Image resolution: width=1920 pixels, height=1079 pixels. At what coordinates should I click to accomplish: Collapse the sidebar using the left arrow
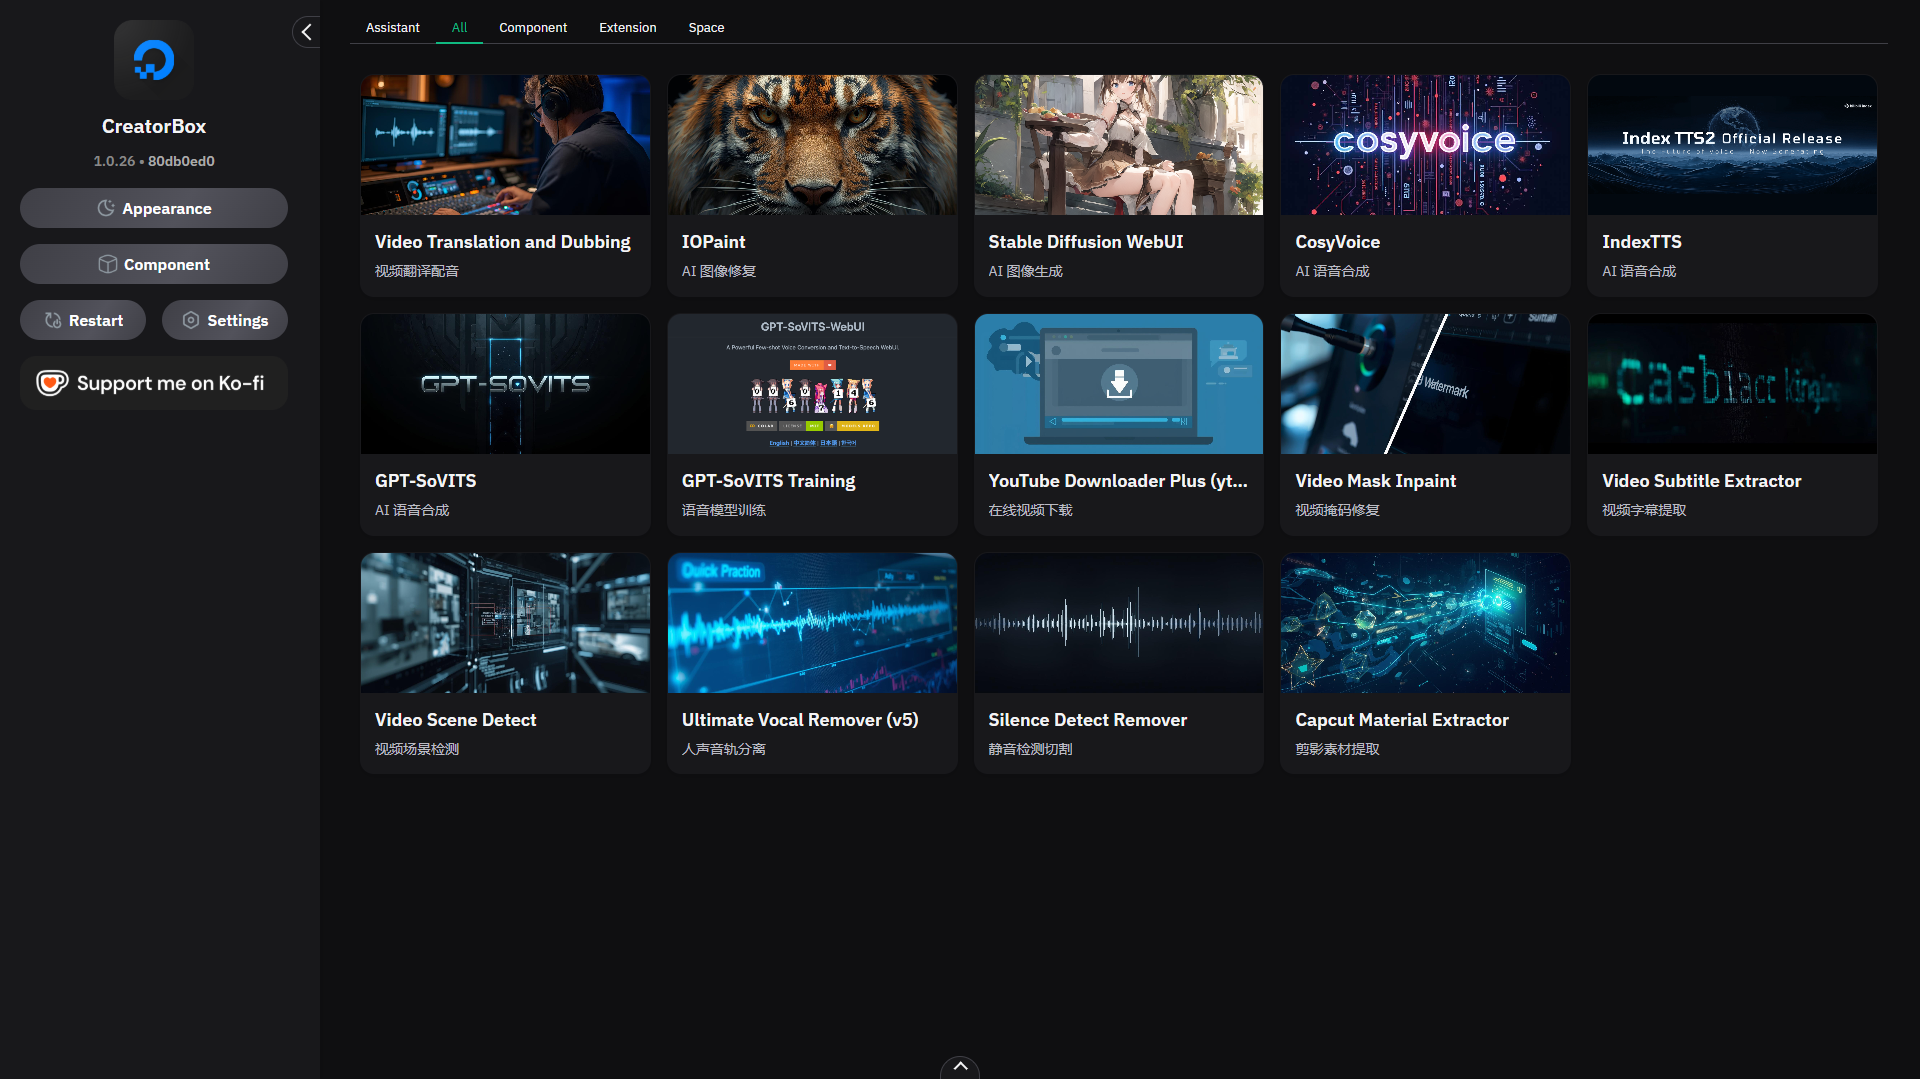[x=305, y=31]
